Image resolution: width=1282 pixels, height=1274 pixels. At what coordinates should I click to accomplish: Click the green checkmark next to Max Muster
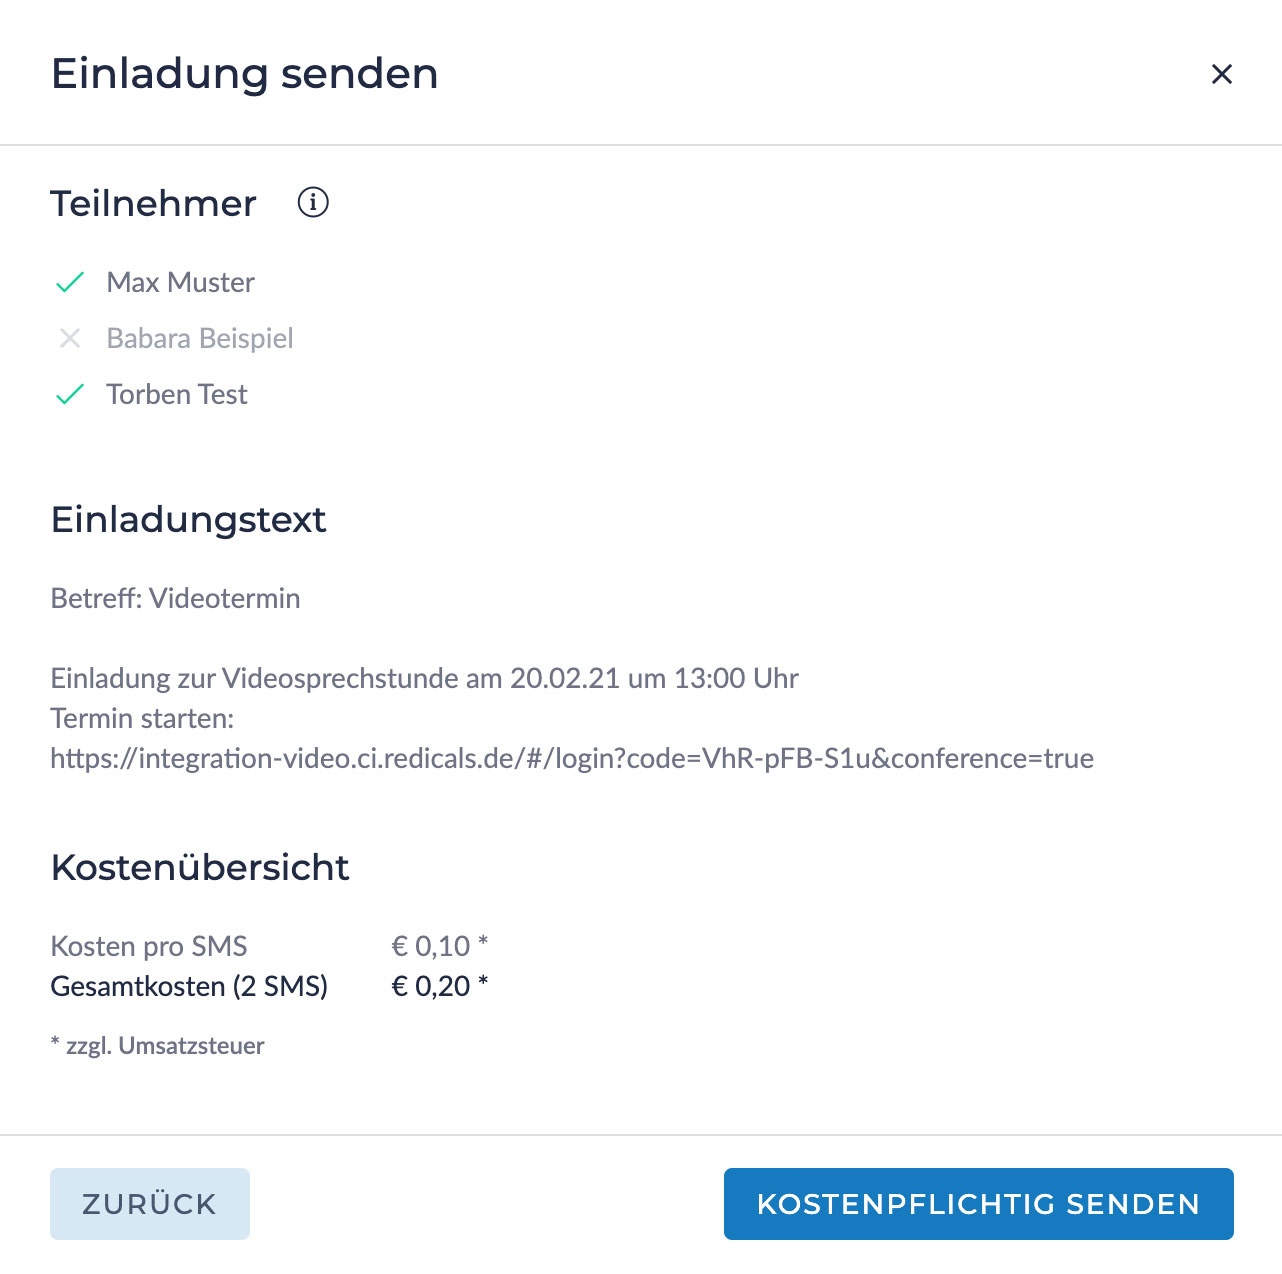pos(70,283)
